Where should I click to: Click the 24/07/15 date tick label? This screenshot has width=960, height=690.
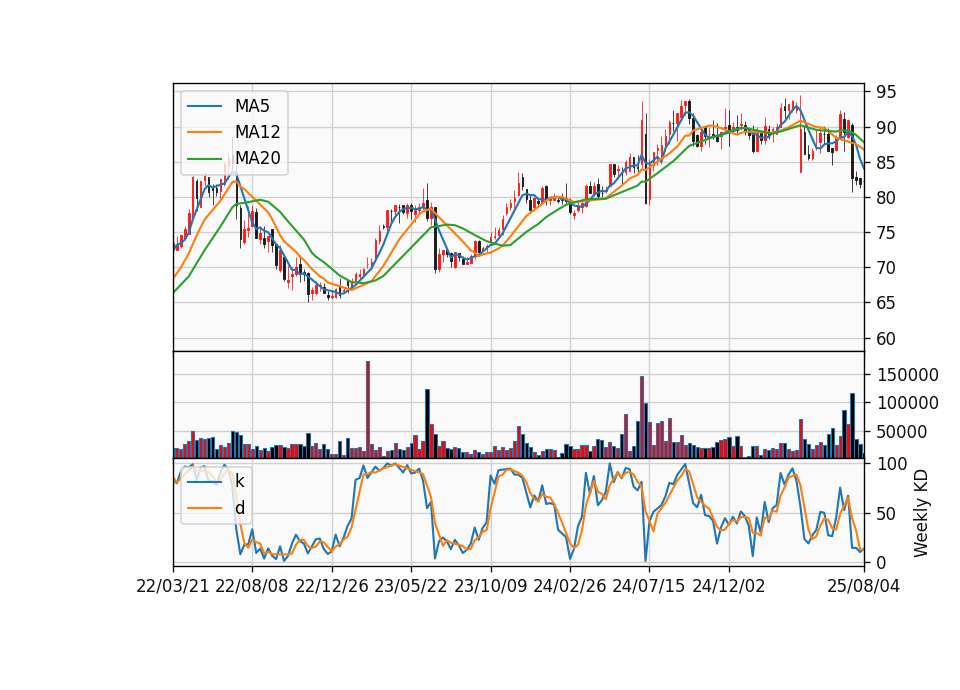[649, 586]
